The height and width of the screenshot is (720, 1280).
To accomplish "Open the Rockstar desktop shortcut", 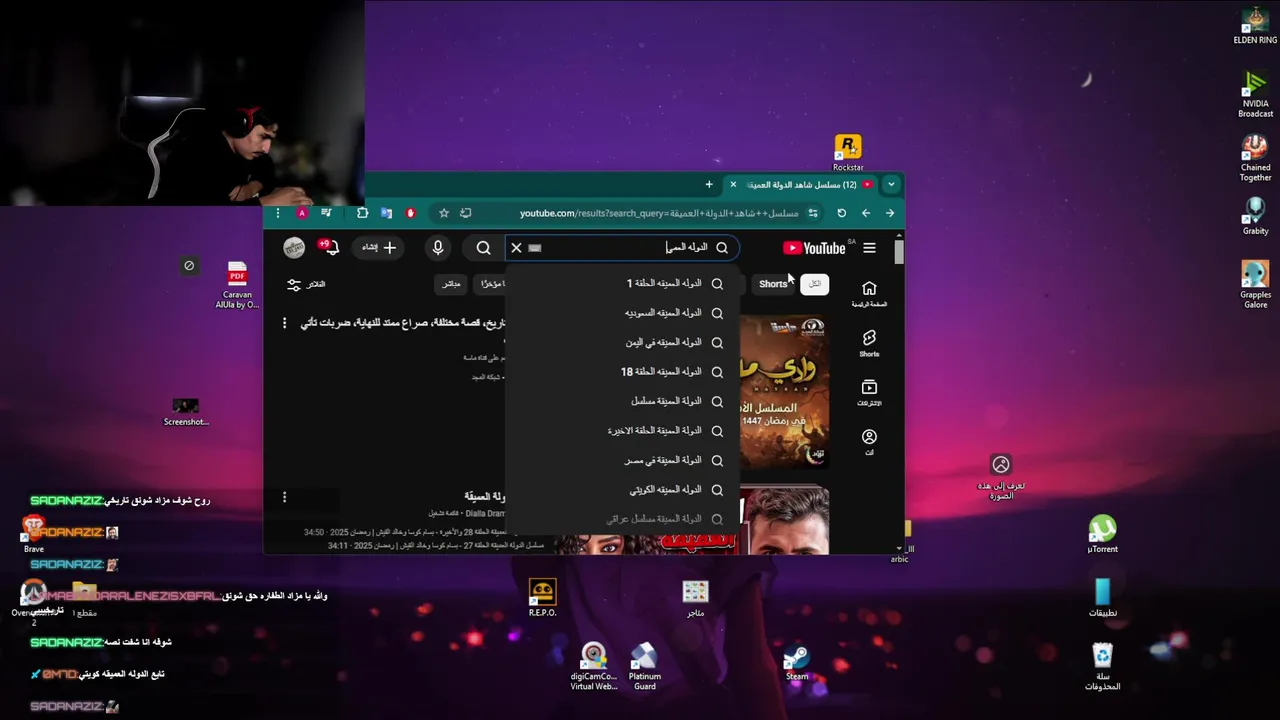I will point(847,152).
